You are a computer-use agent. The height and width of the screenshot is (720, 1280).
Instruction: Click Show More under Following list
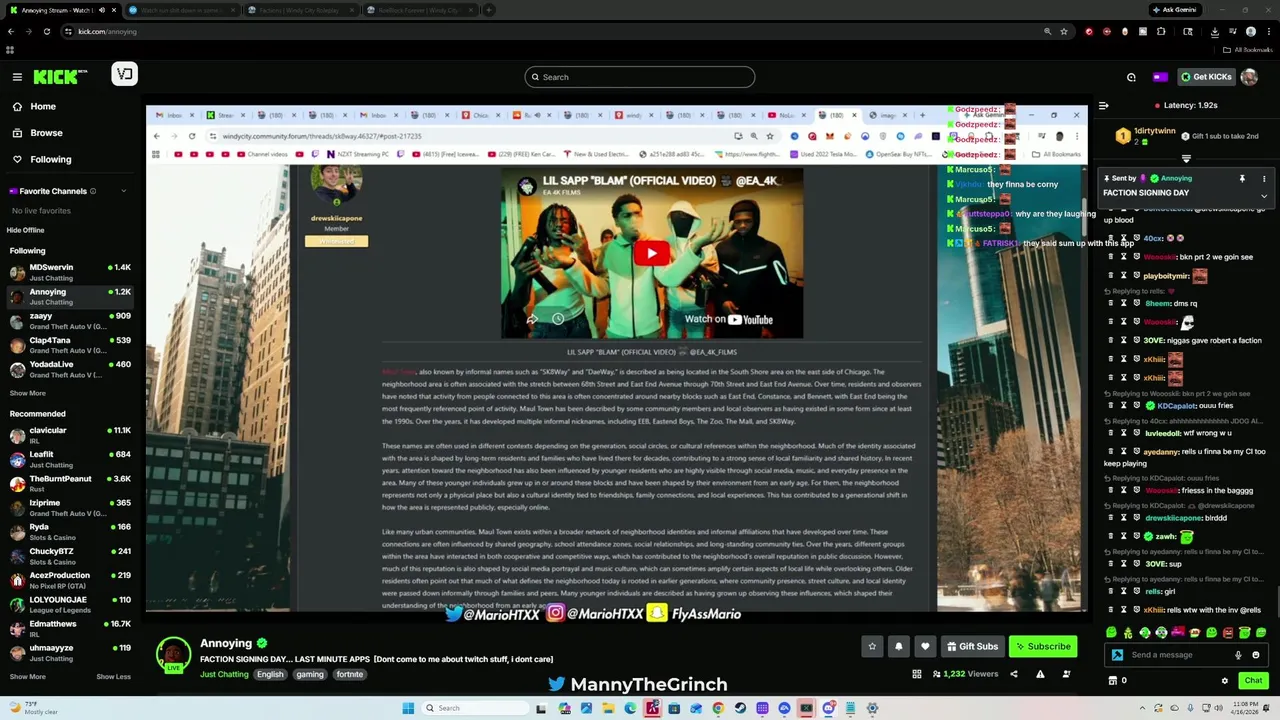click(x=27, y=393)
